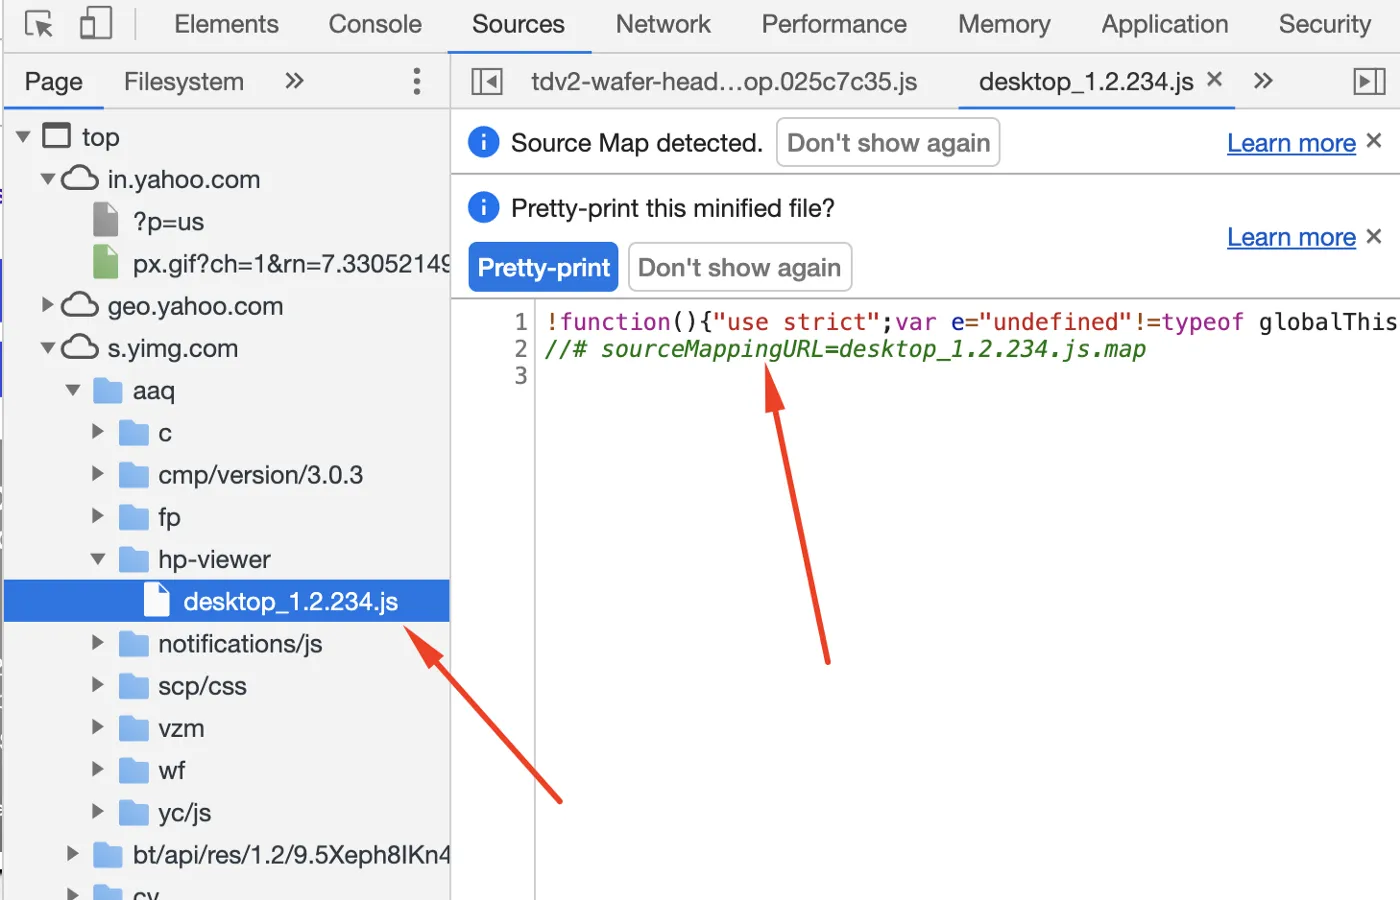Click the geo.yahoo.com cloud icon

(x=80, y=305)
